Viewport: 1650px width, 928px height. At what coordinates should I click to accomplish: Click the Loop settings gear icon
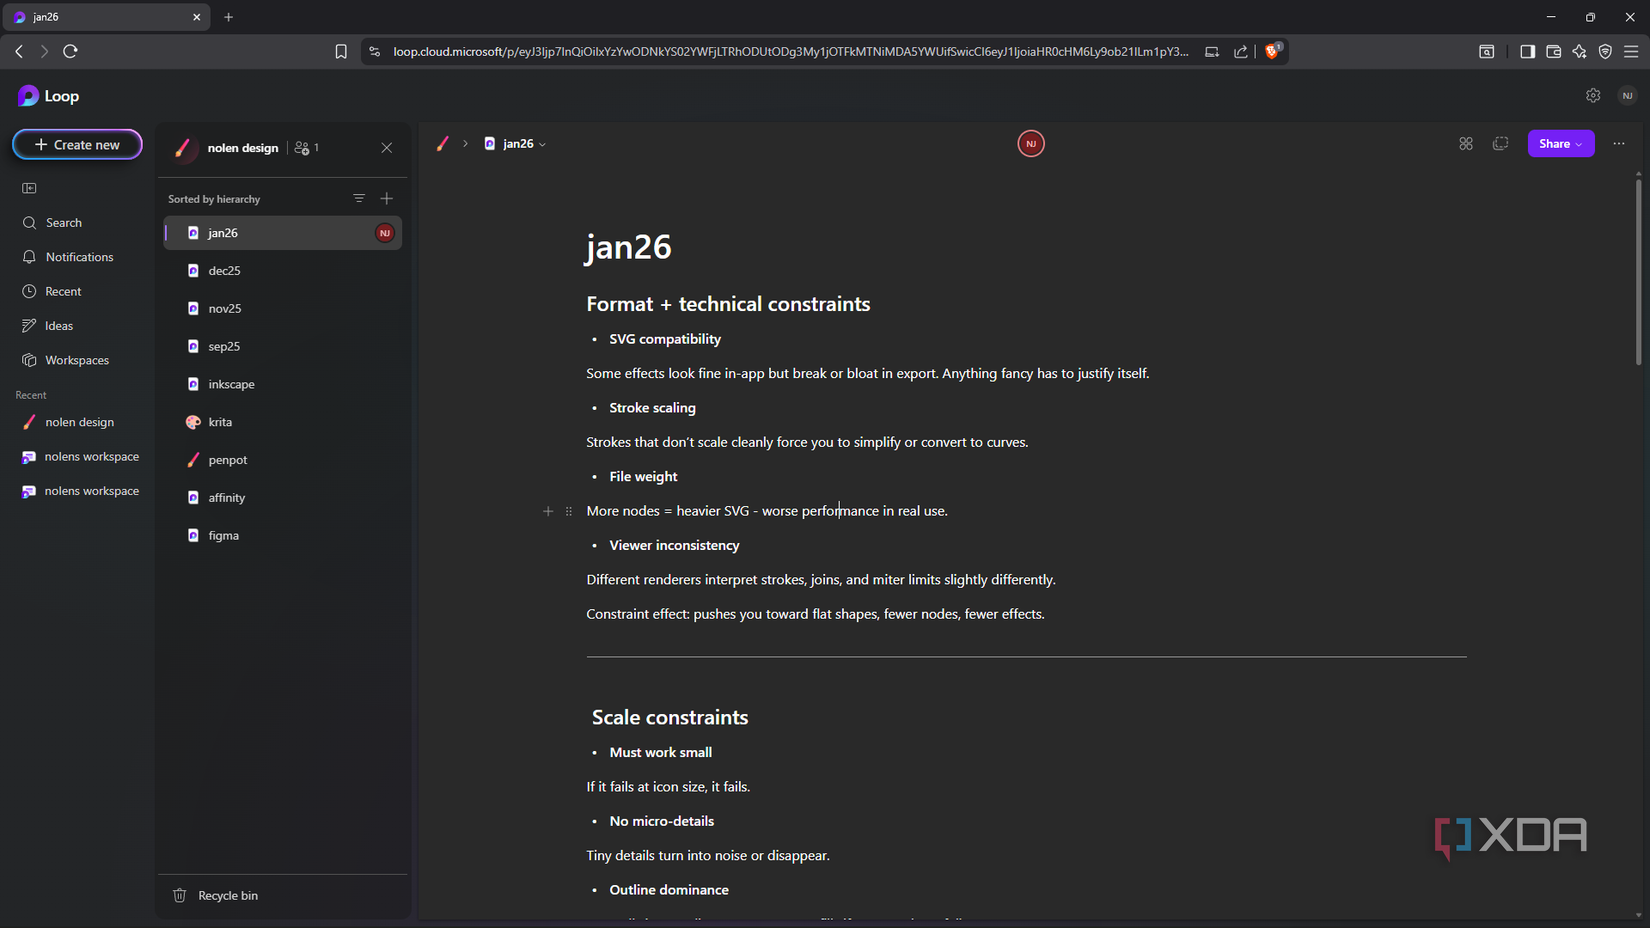[1593, 96]
